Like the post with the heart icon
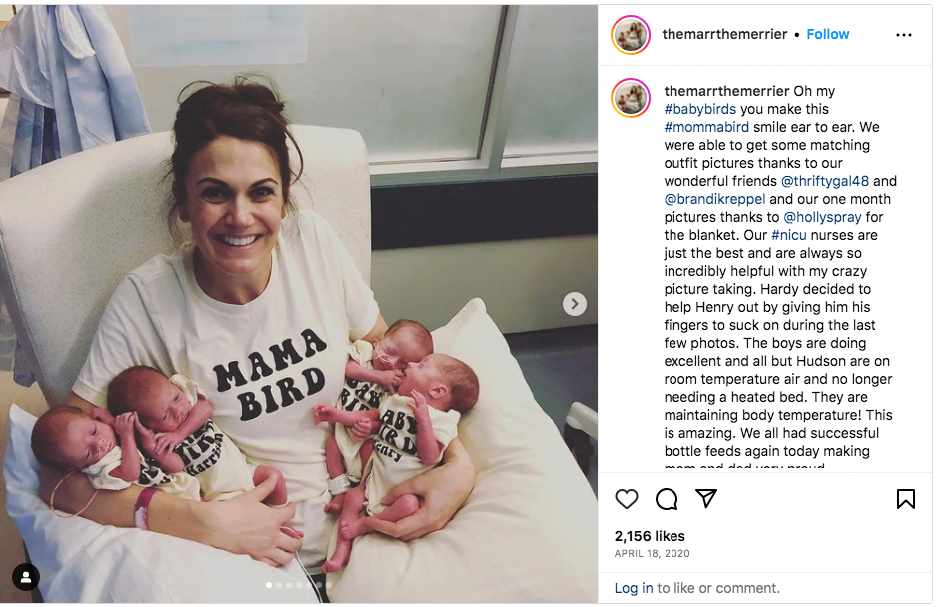The height and width of the screenshot is (607, 936). click(x=627, y=499)
